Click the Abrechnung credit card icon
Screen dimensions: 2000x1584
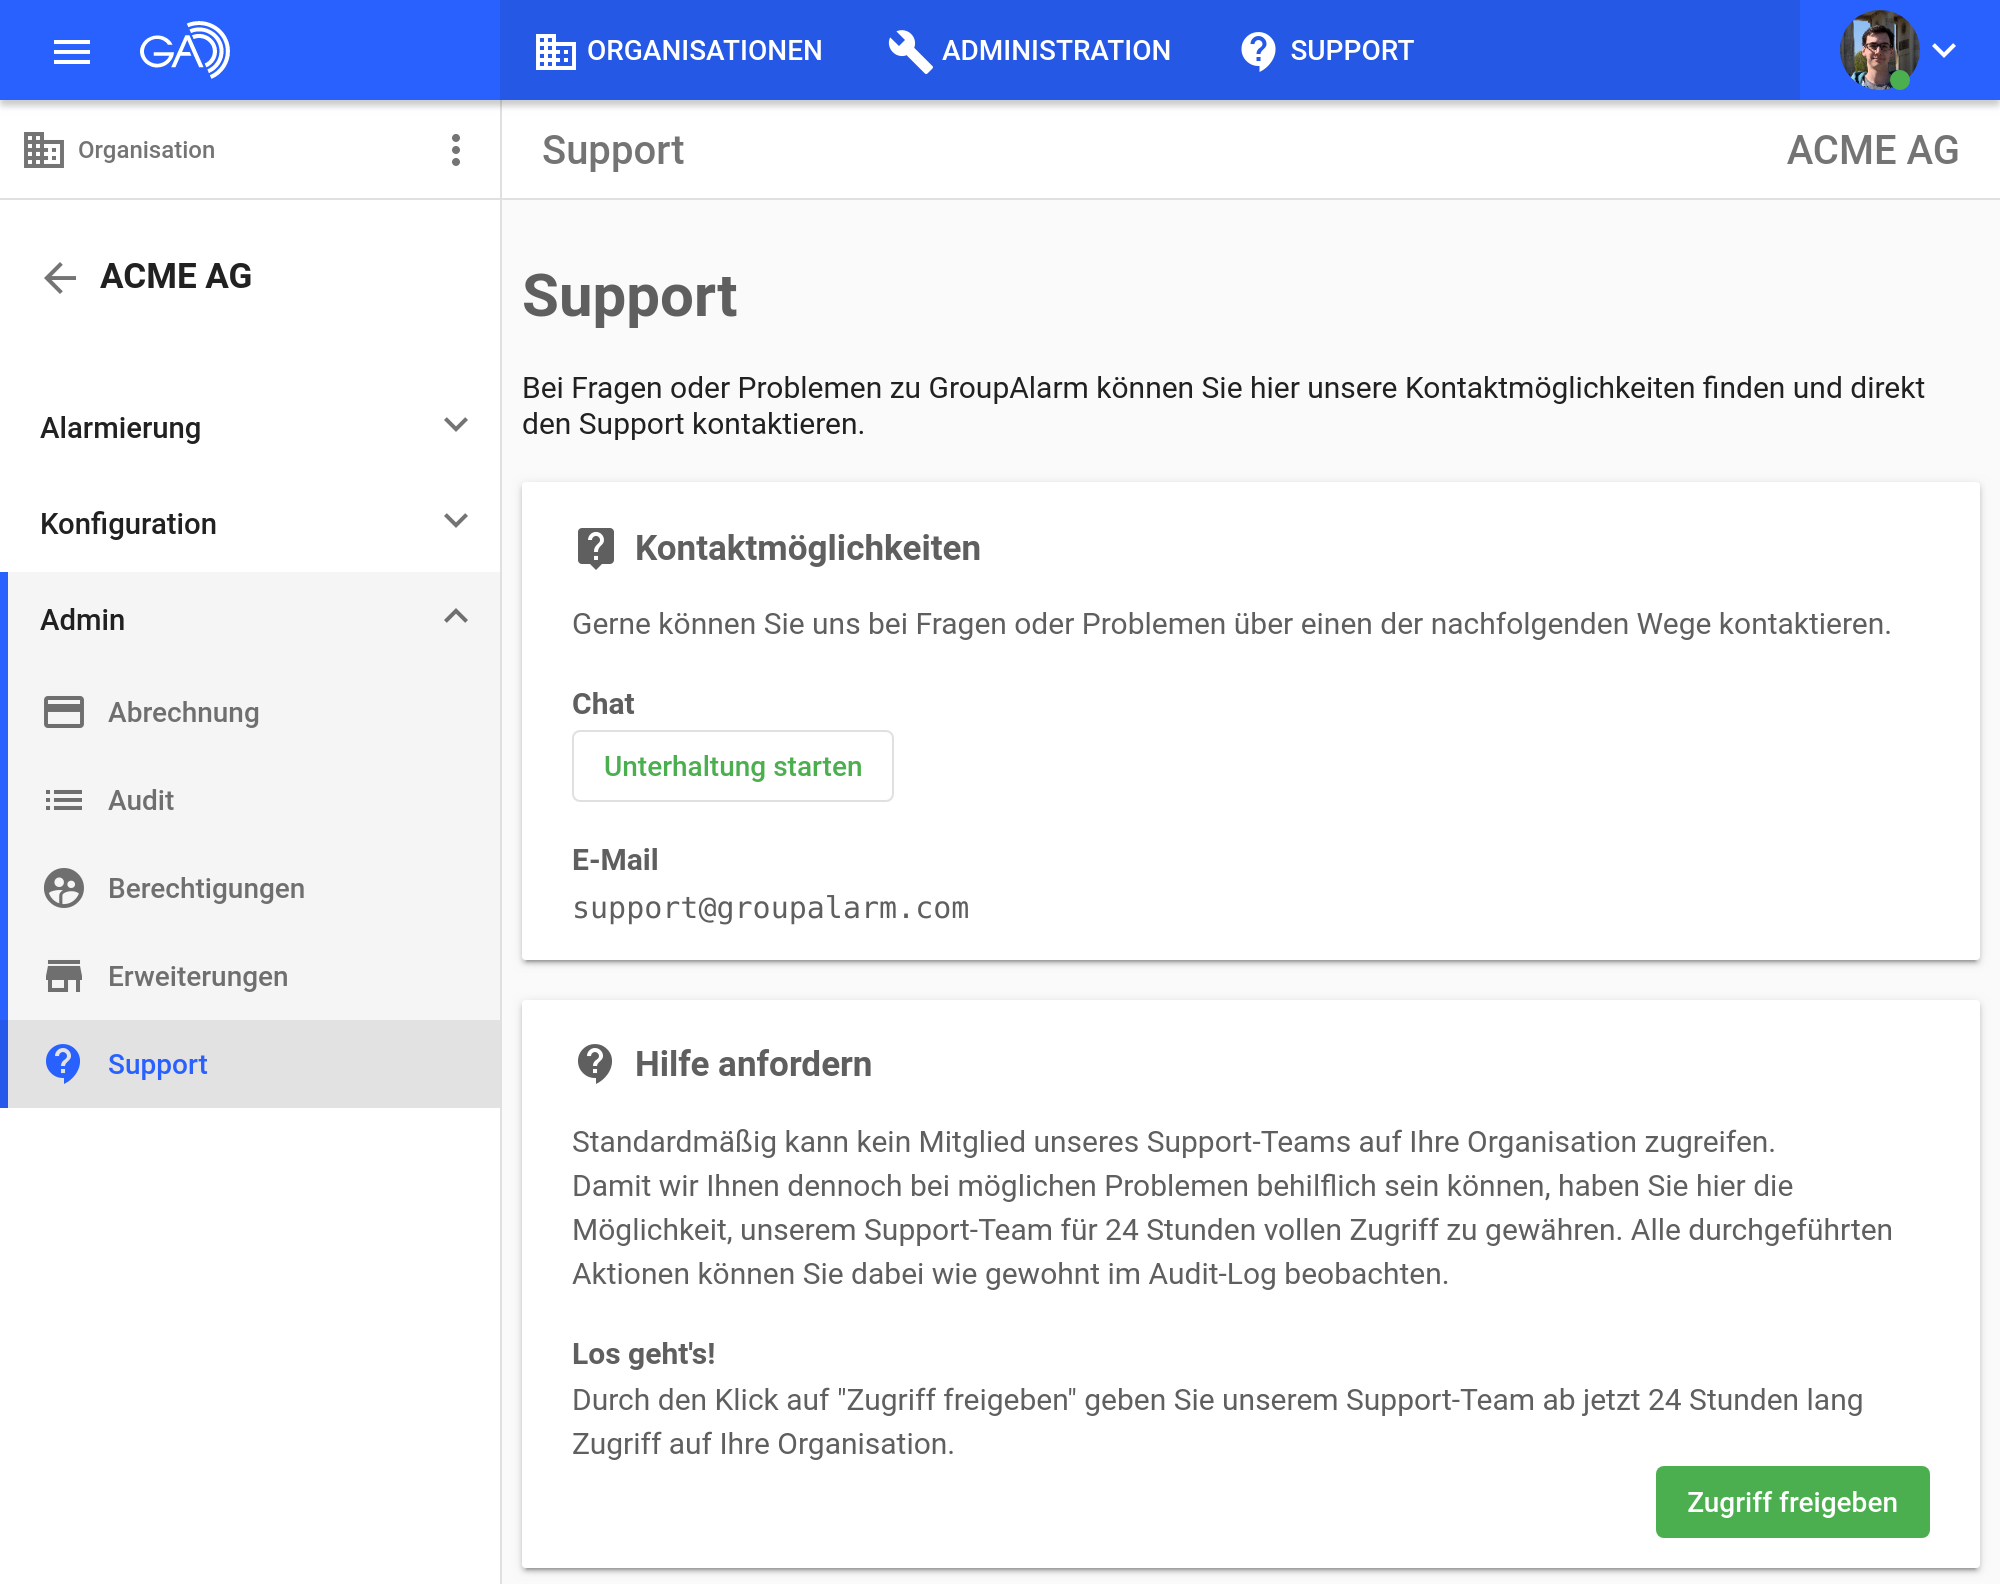tap(64, 712)
